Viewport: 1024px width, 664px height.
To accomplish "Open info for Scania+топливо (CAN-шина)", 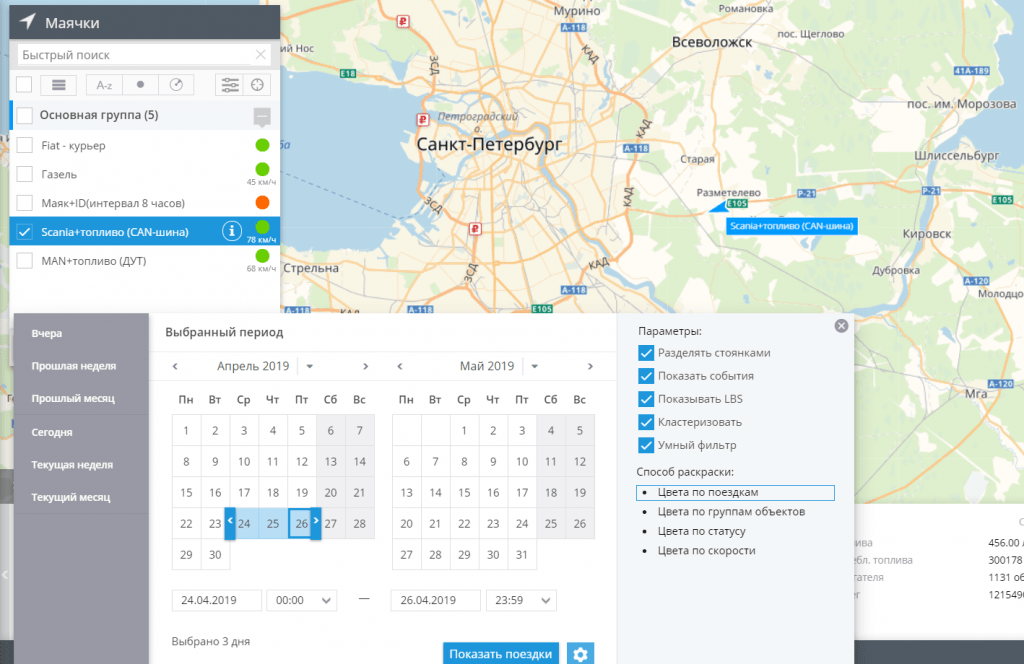I will tap(232, 231).
